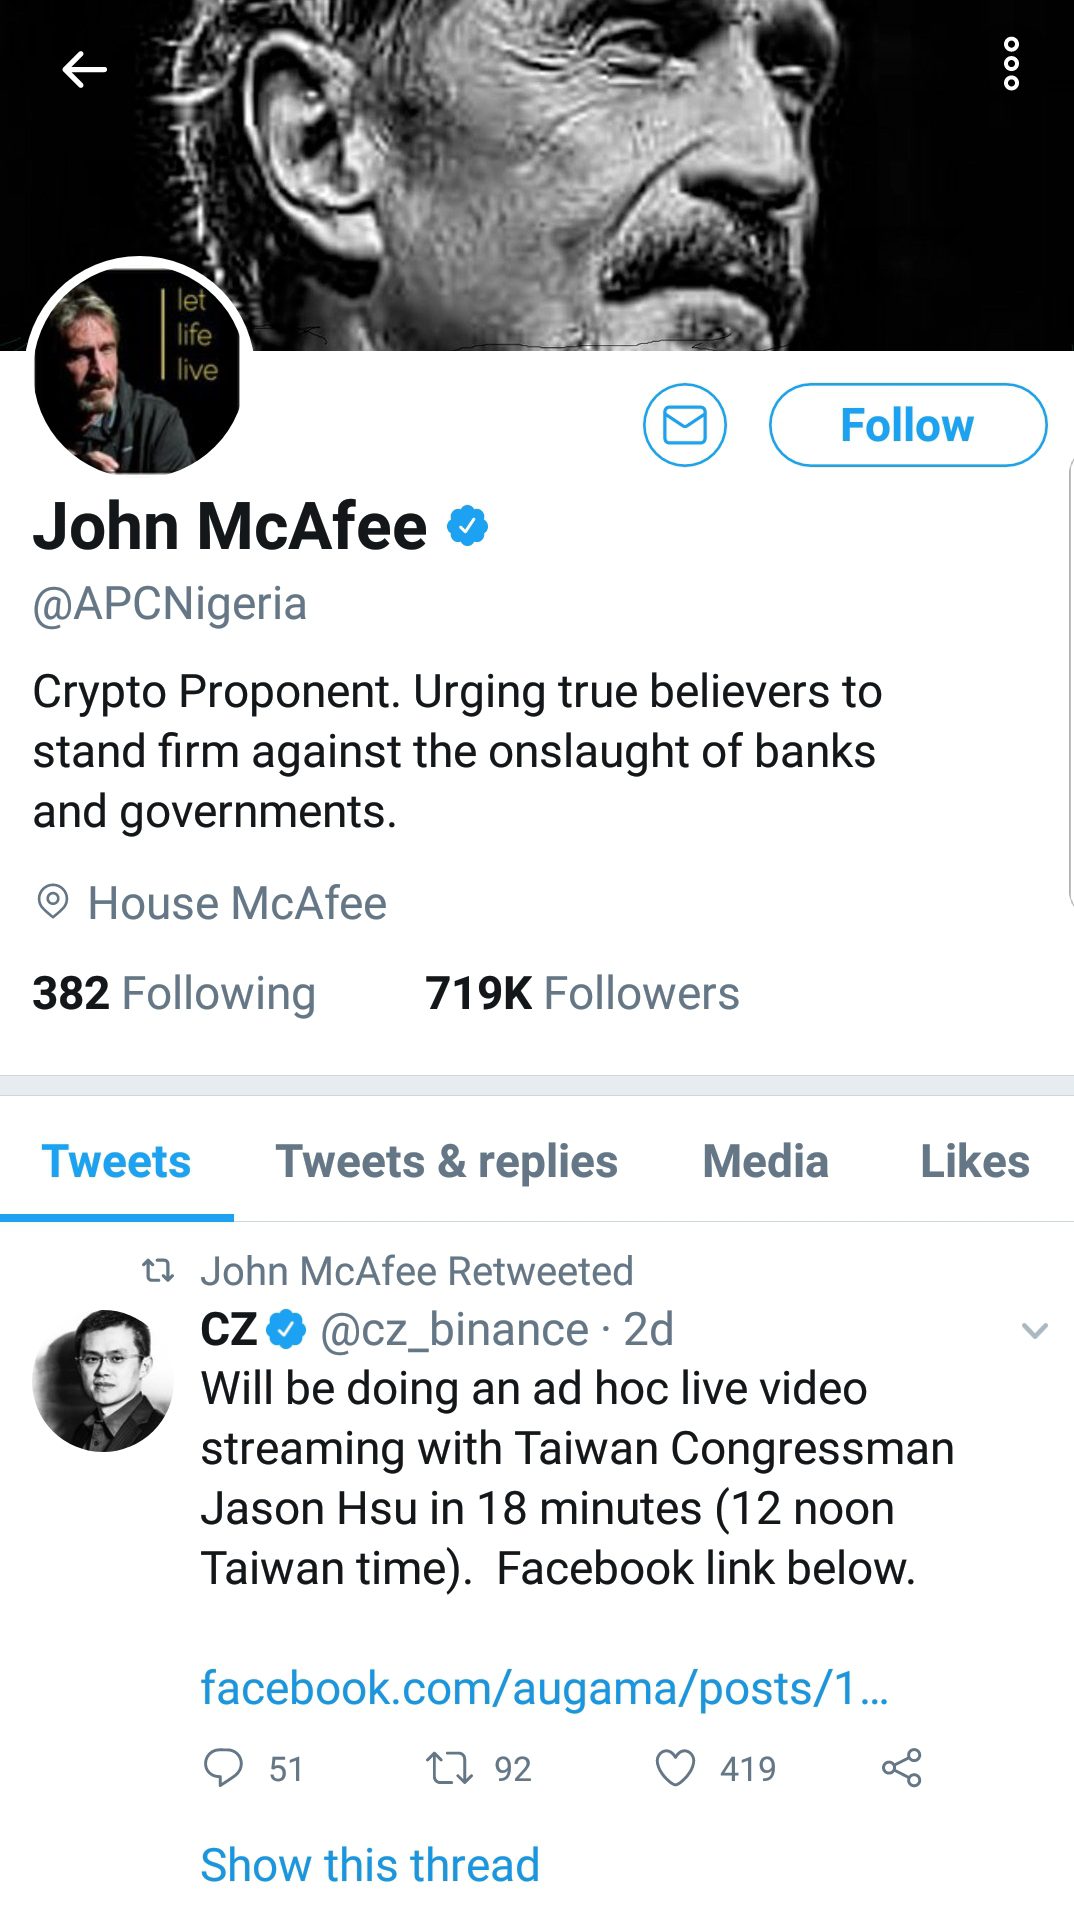Screen dimensions: 1074x1910
Task: Open John McAfee's profile picture
Action: pyautogui.click(x=138, y=368)
